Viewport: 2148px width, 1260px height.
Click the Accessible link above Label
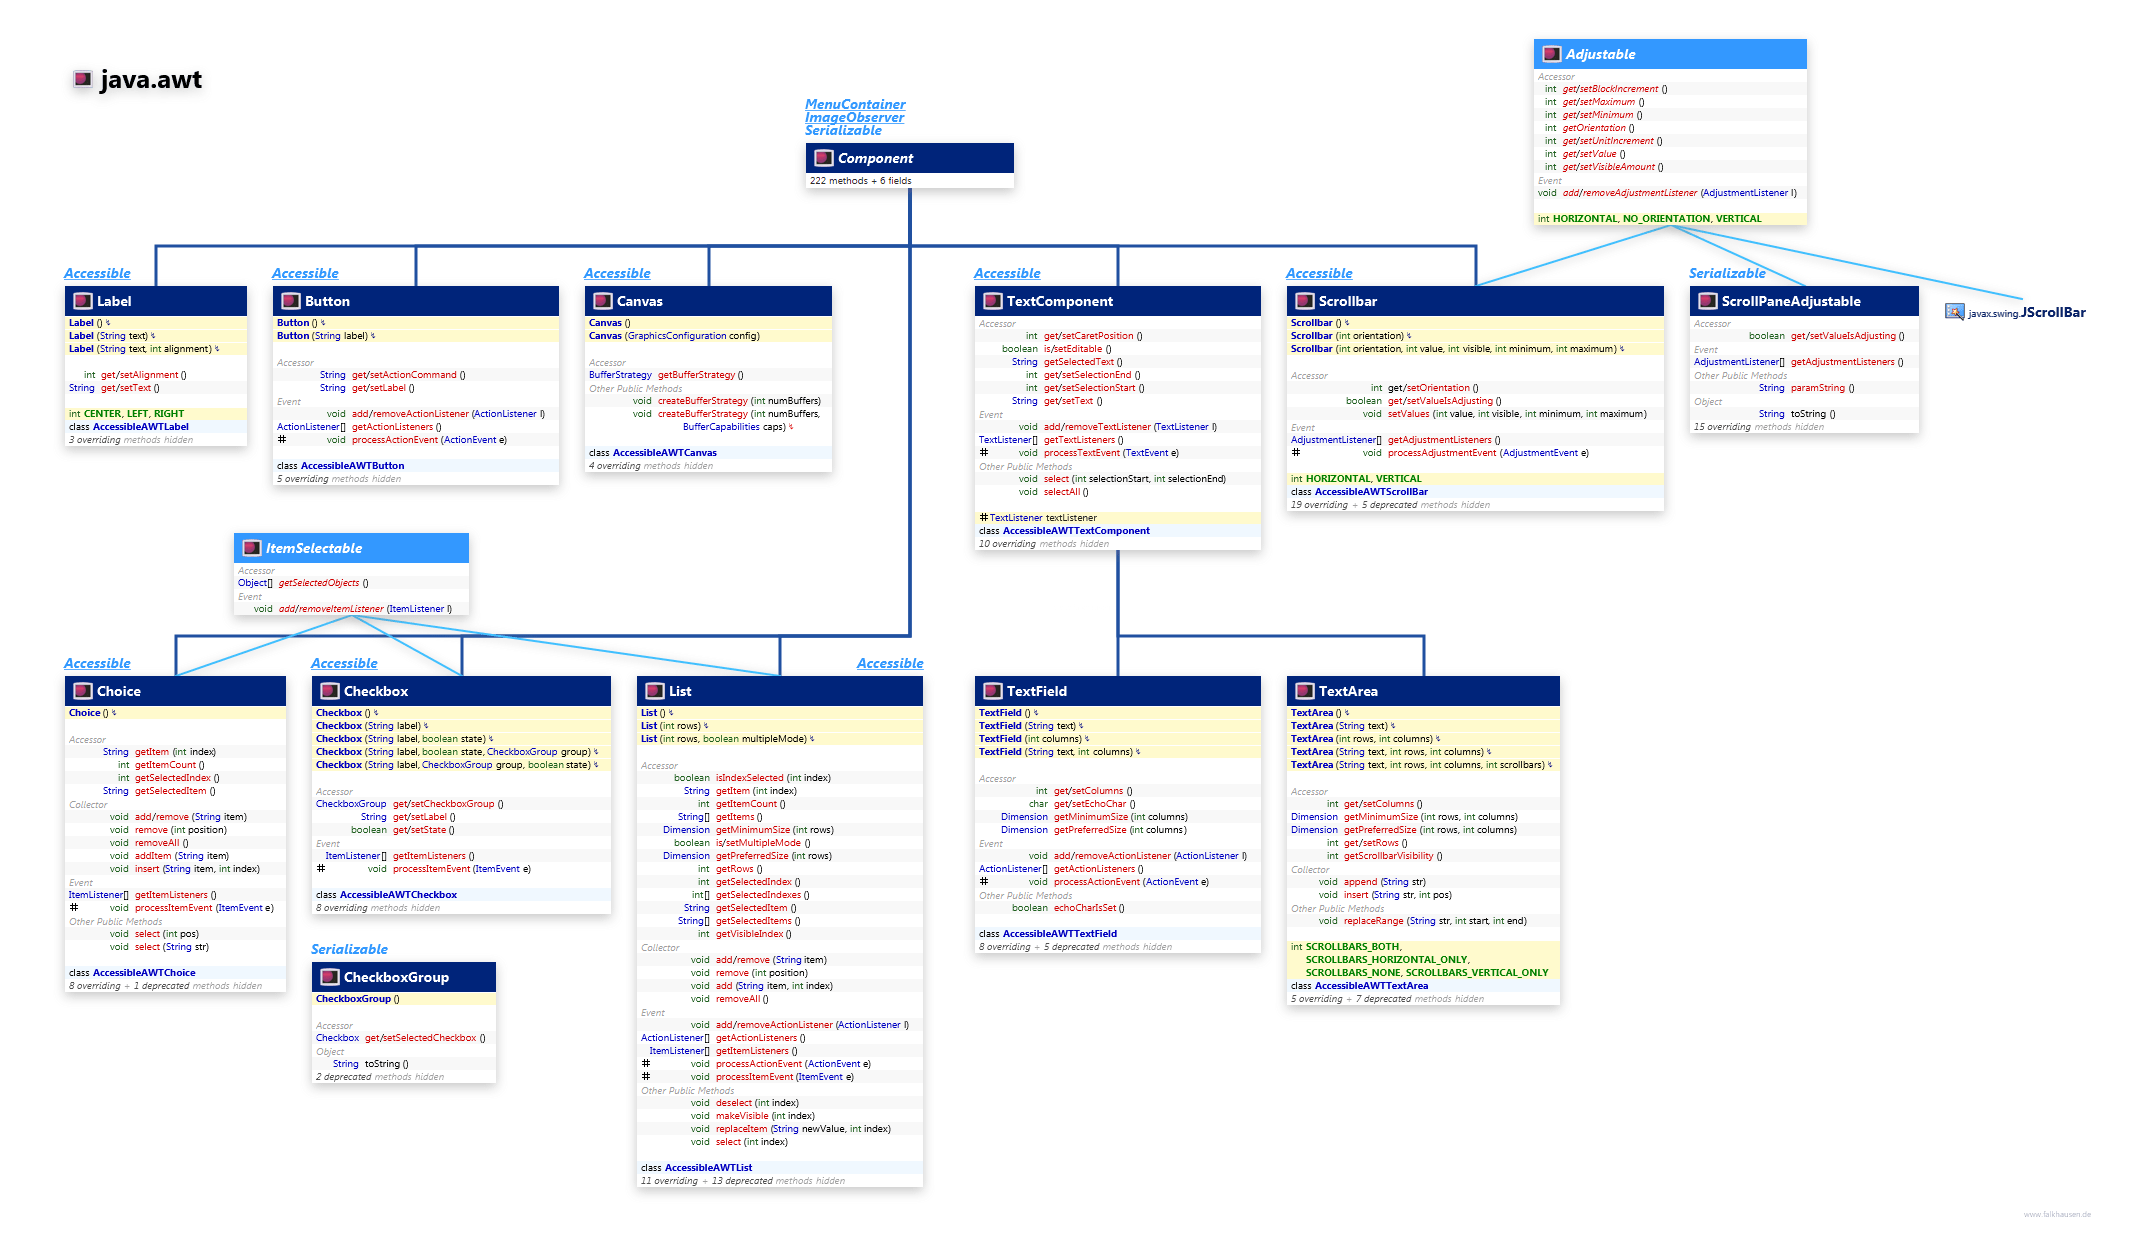97,273
